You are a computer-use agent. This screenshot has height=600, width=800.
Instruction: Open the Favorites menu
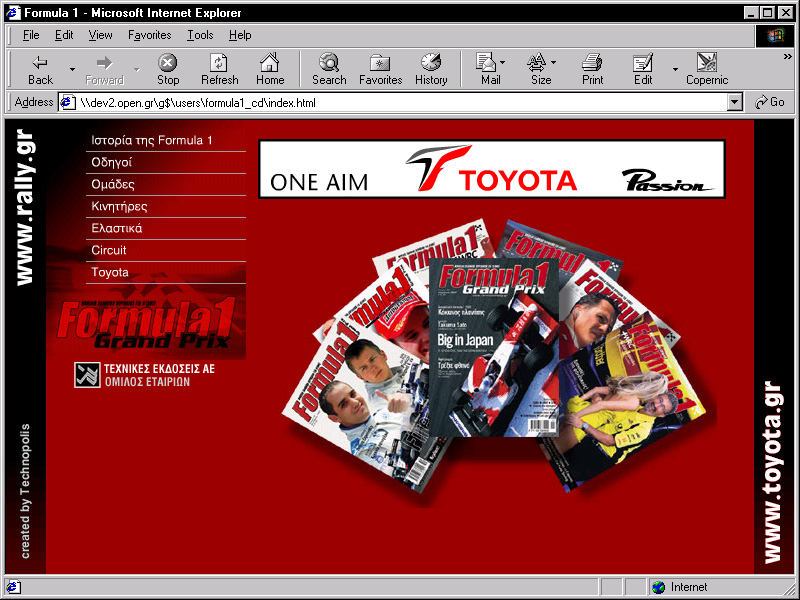(x=149, y=35)
